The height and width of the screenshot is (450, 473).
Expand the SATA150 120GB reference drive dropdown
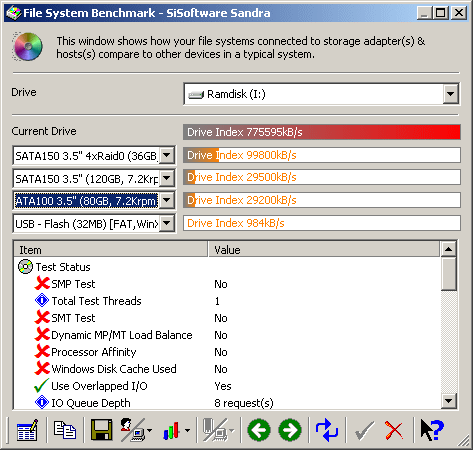(167, 178)
